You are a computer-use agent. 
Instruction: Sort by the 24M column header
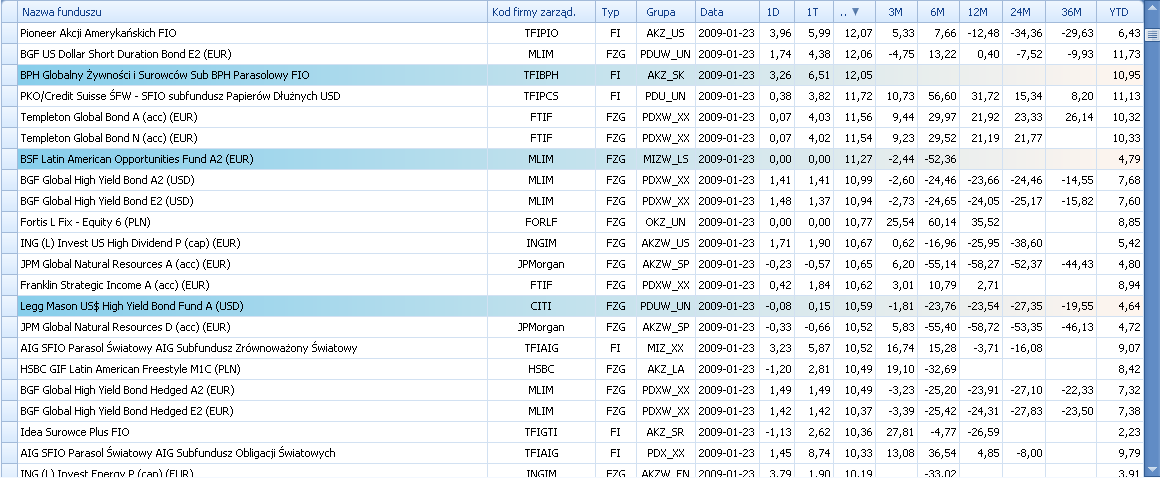1024,12
